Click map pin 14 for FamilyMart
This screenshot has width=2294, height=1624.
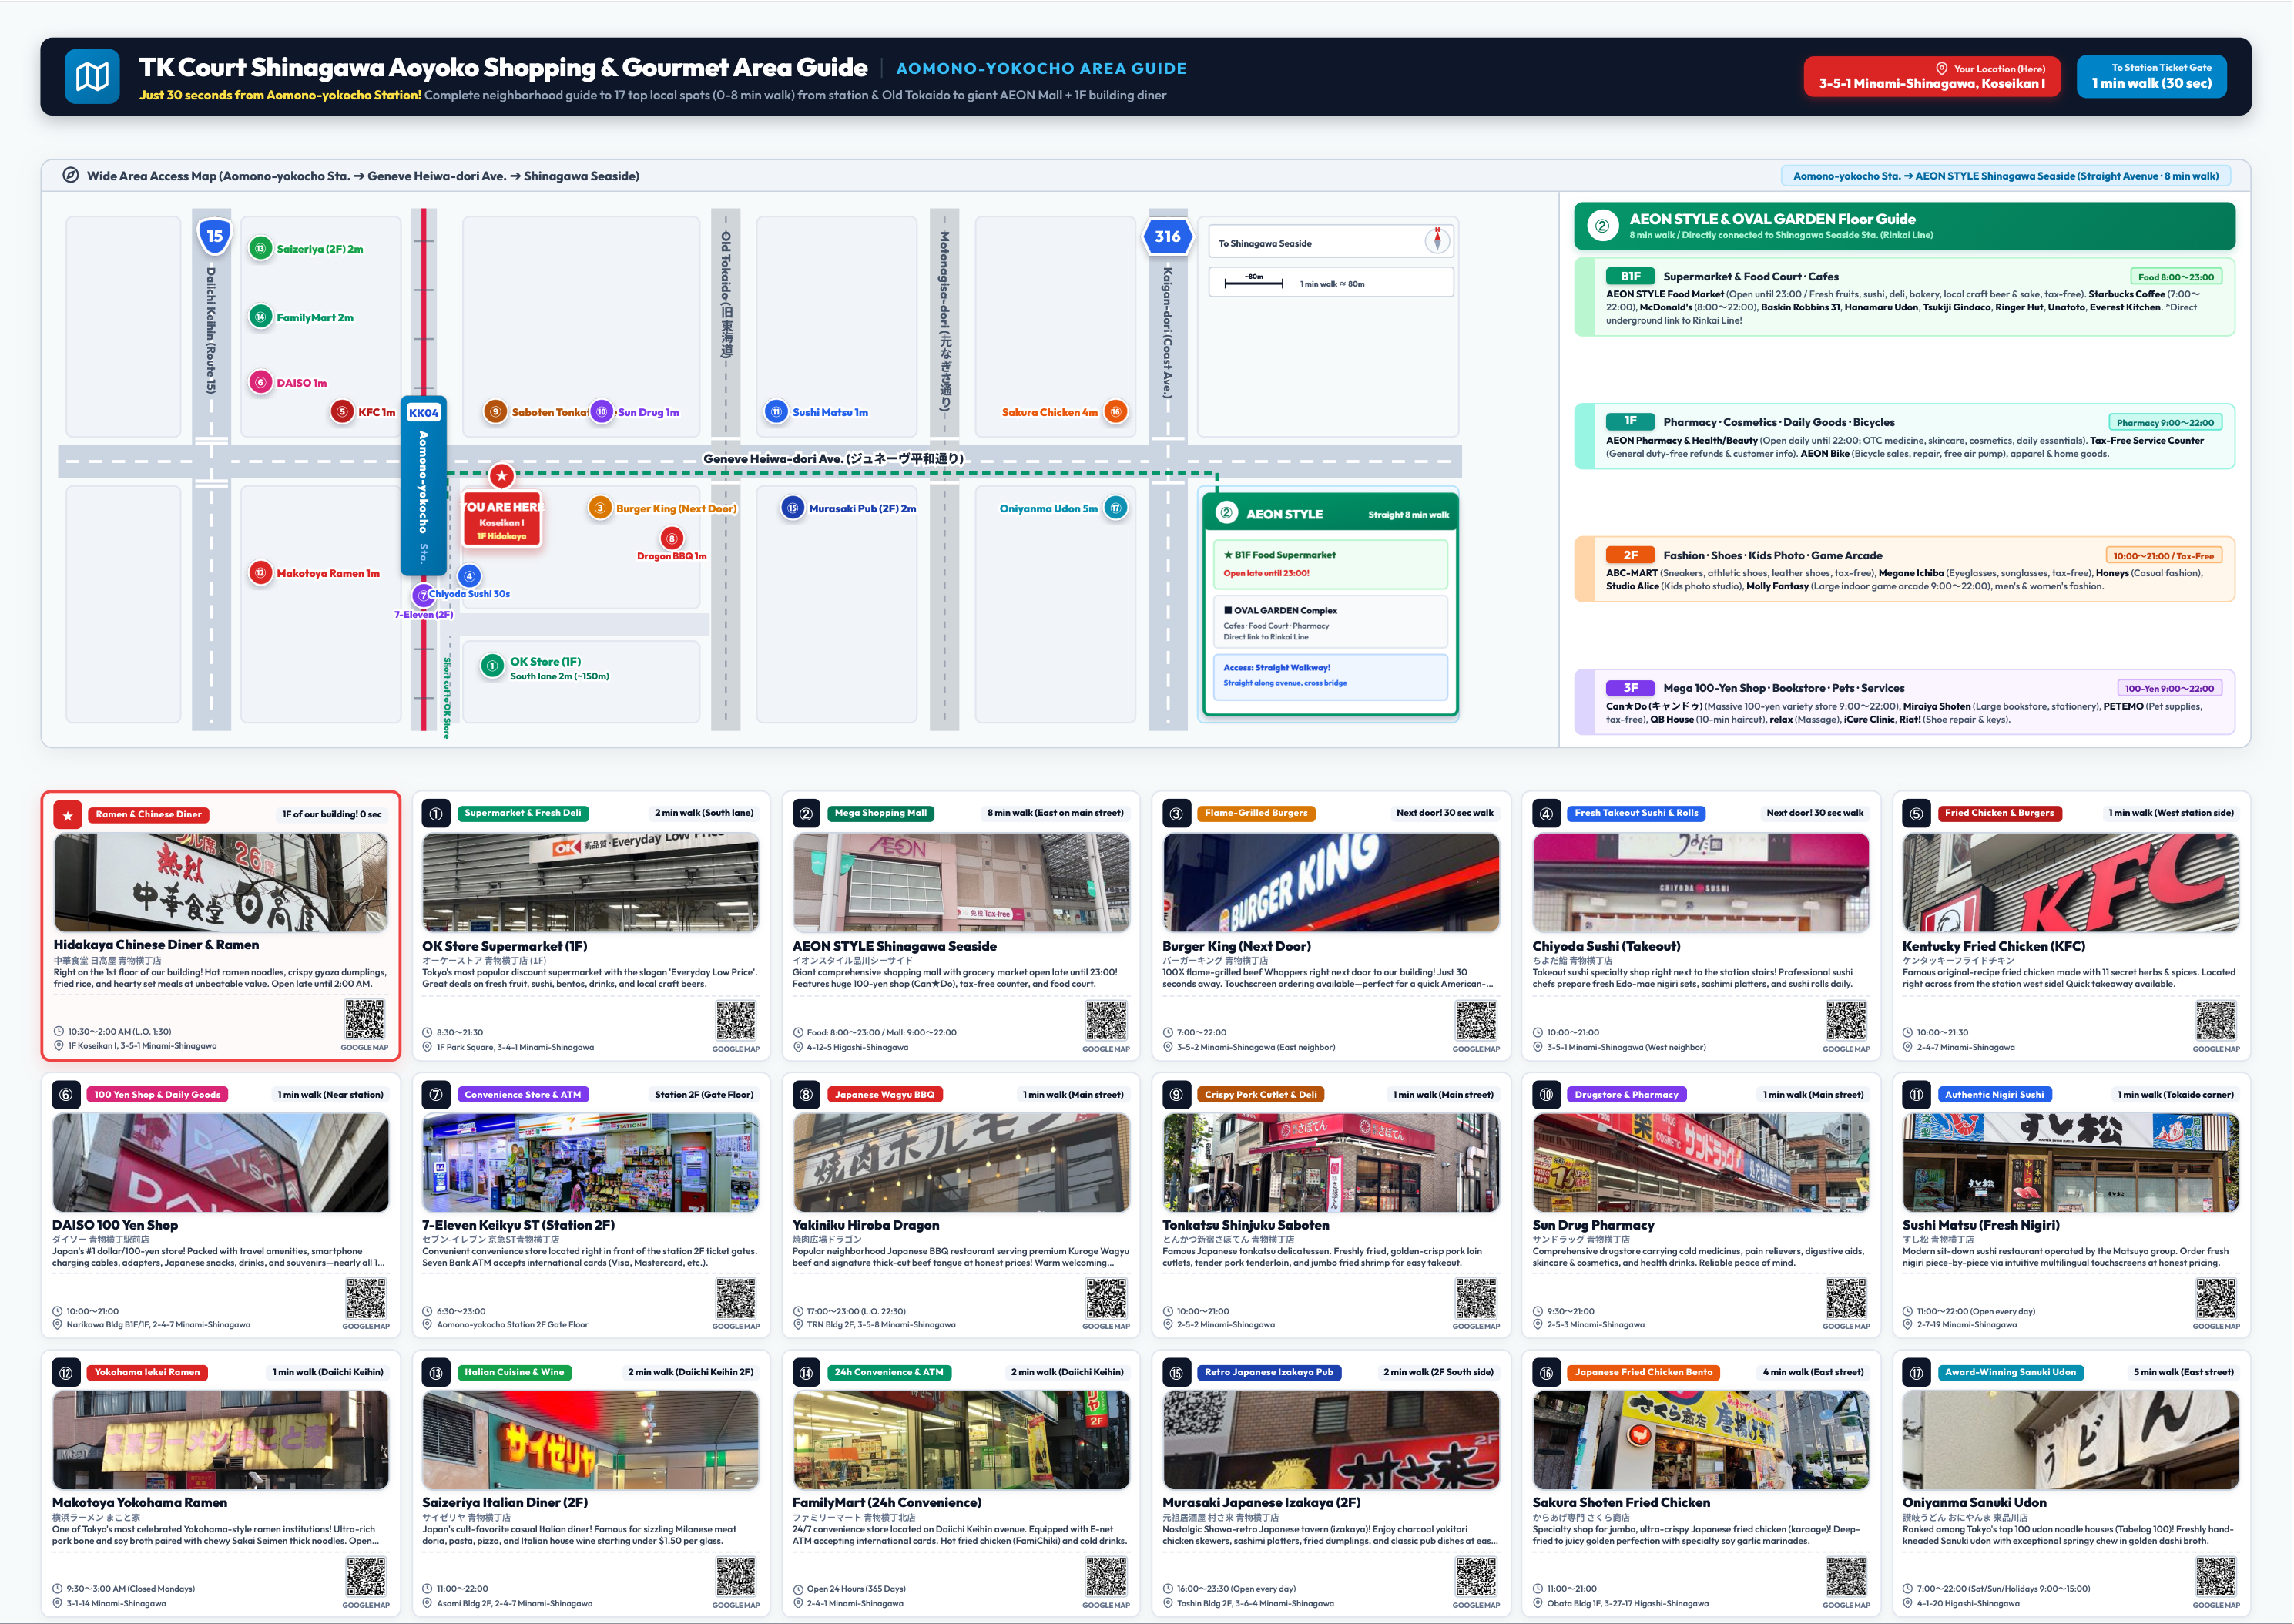(x=260, y=317)
